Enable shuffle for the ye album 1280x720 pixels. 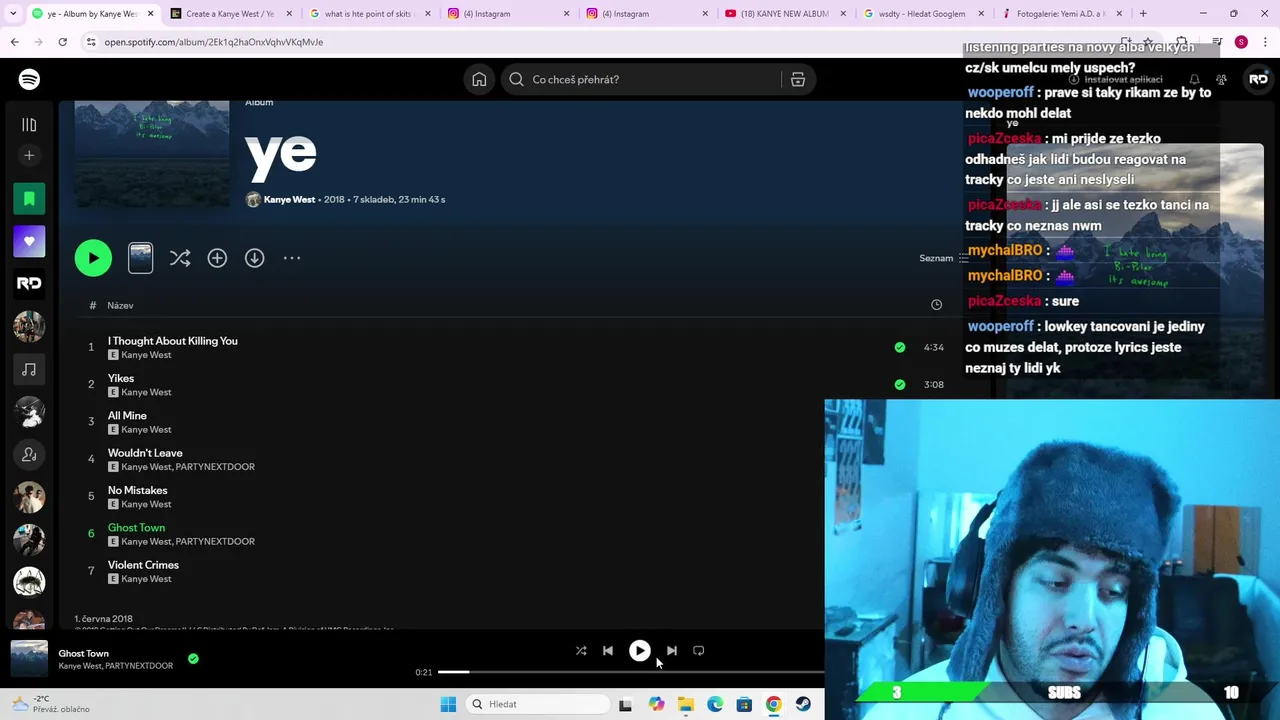[180, 258]
